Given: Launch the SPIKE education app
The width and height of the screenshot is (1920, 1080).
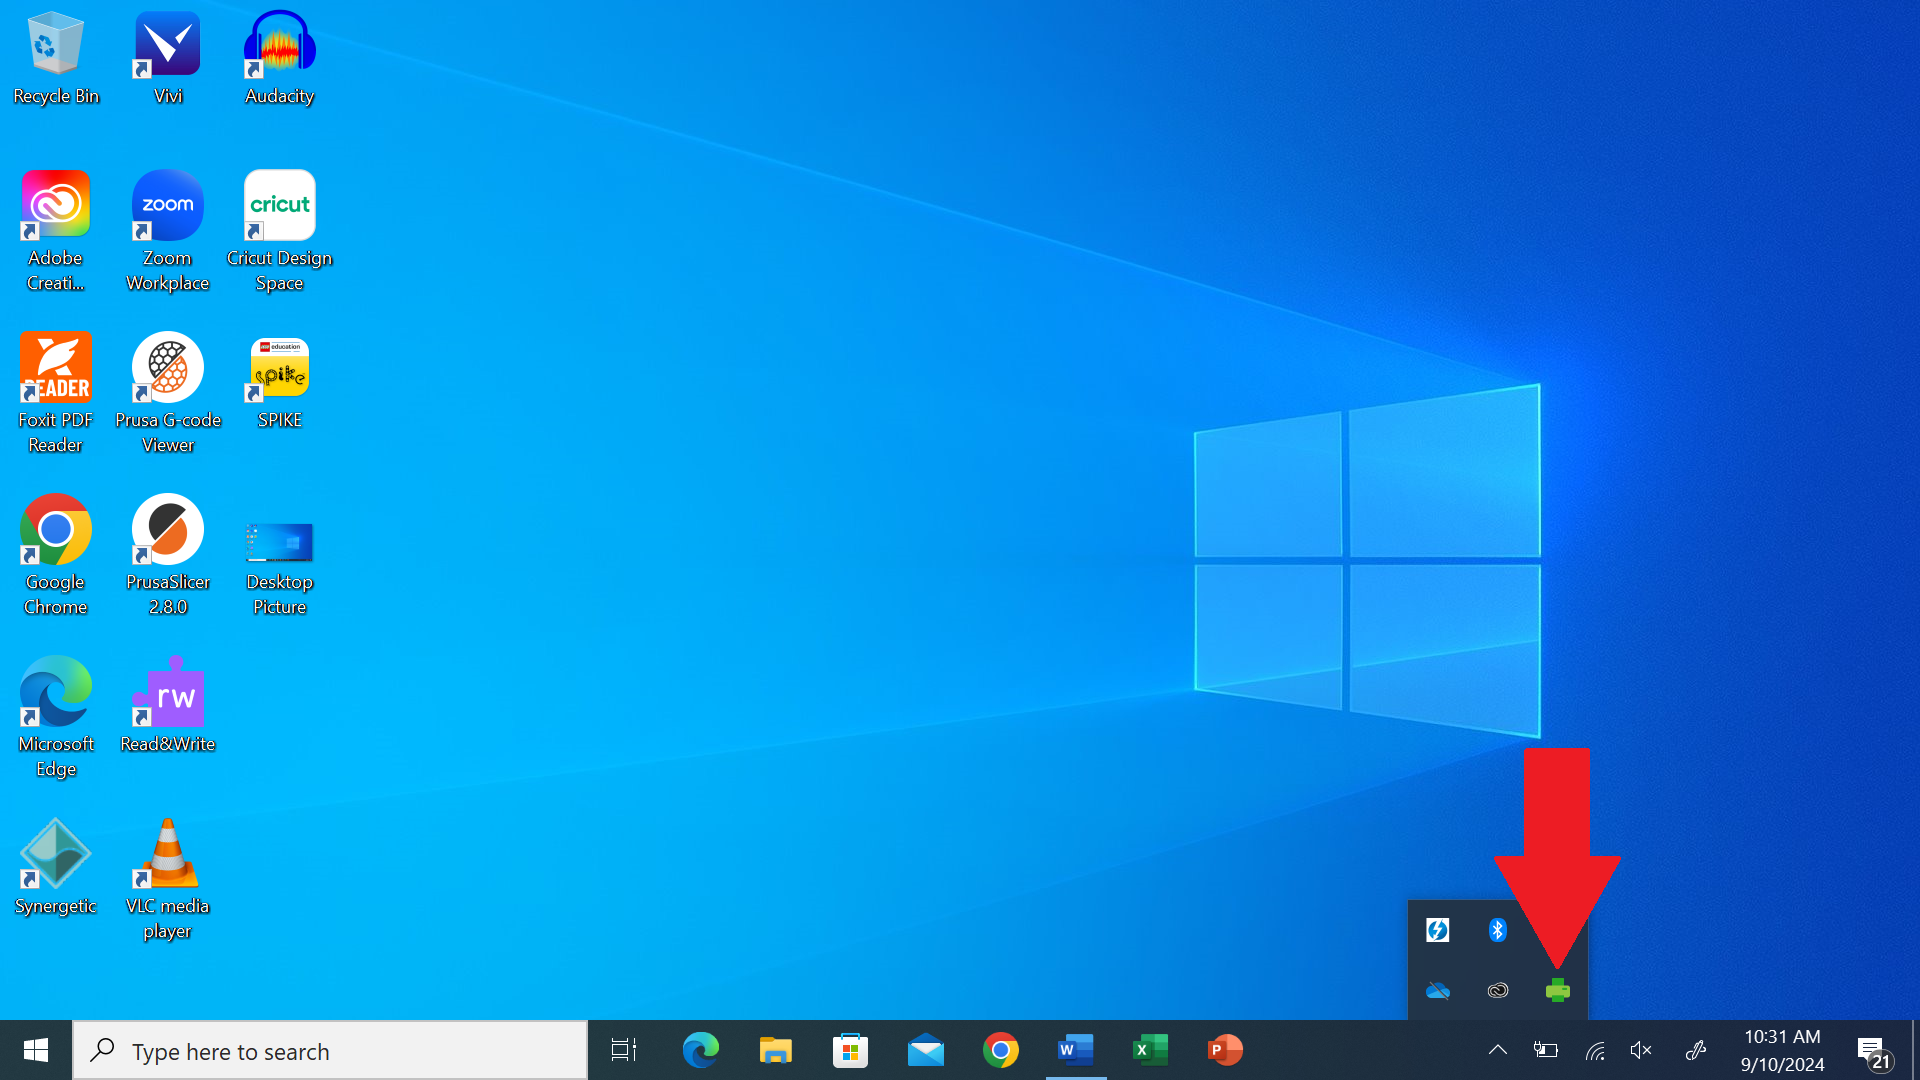Looking at the screenshot, I should [x=279, y=368].
